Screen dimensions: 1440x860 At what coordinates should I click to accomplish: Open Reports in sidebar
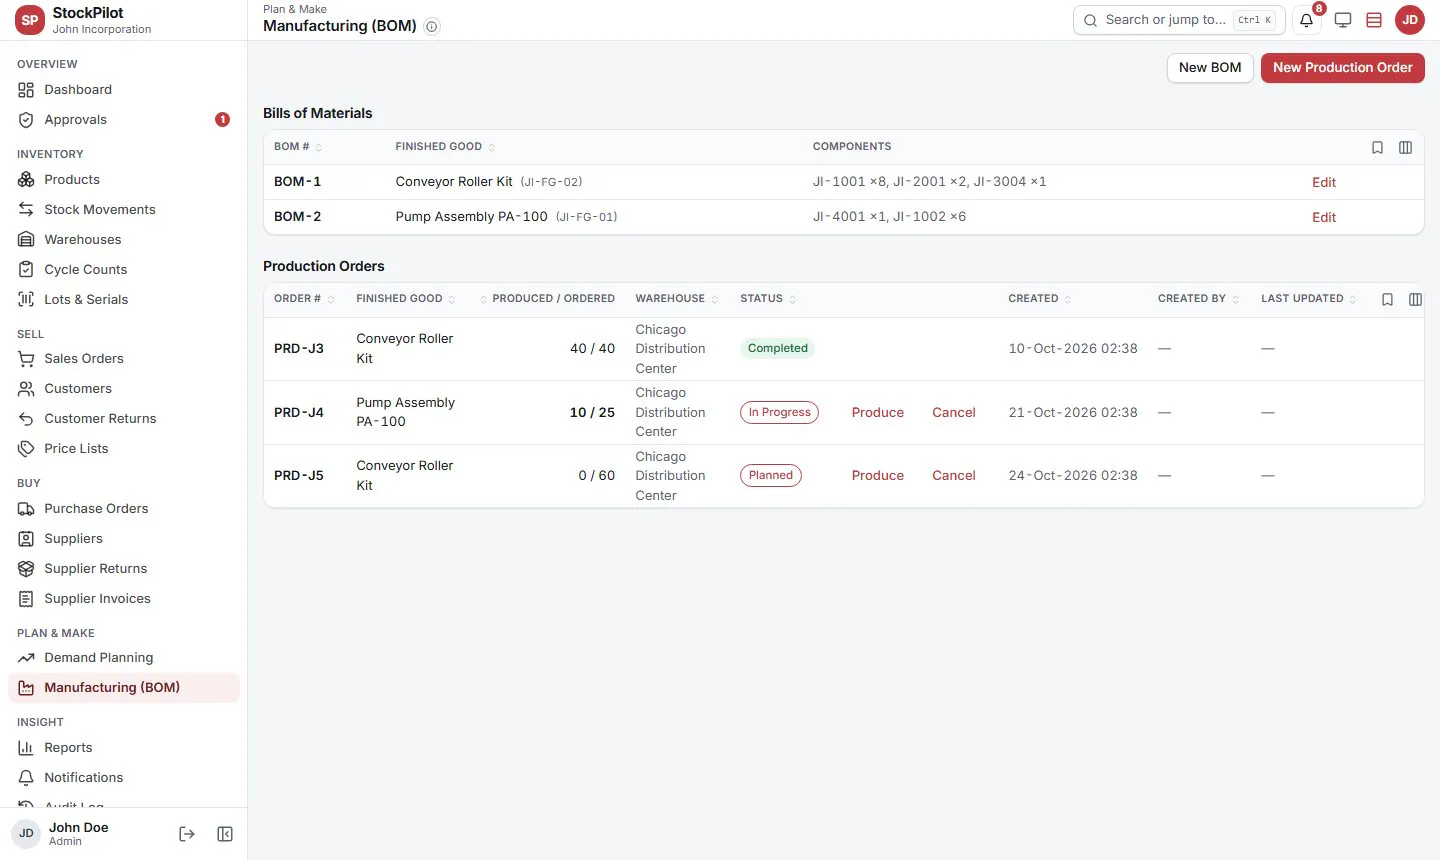[124, 748]
